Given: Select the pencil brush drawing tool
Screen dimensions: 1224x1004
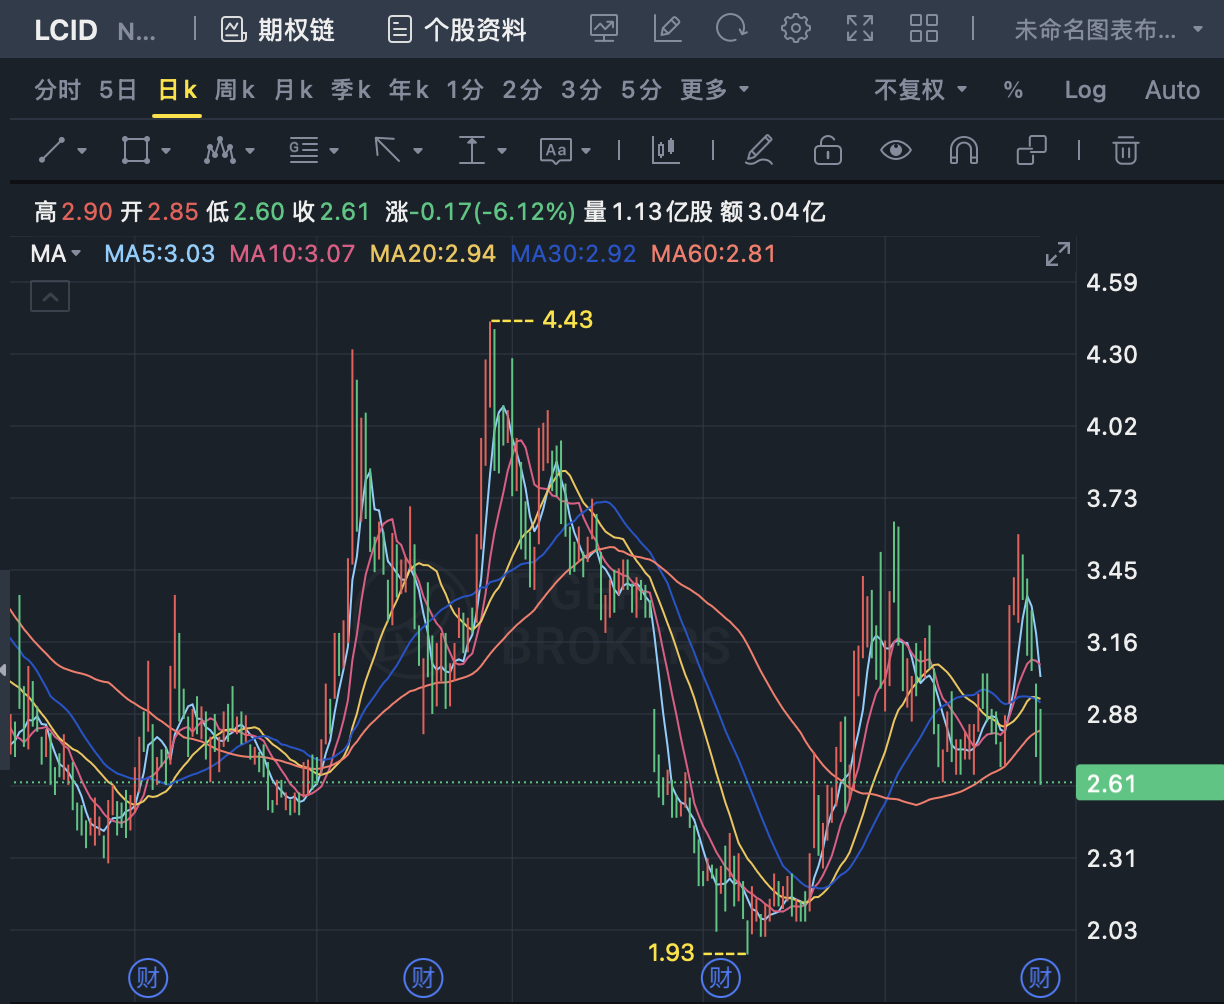Looking at the screenshot, I should [x=760, y=151].
